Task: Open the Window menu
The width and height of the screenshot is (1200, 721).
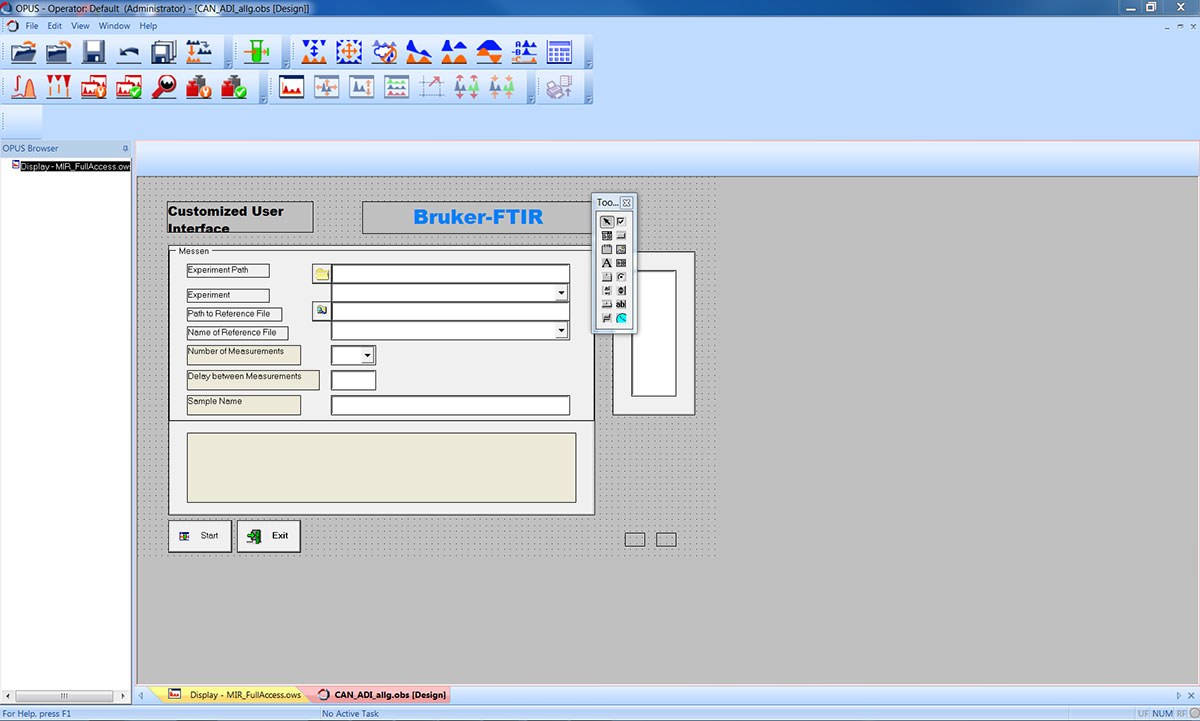Action: point(115,25)
